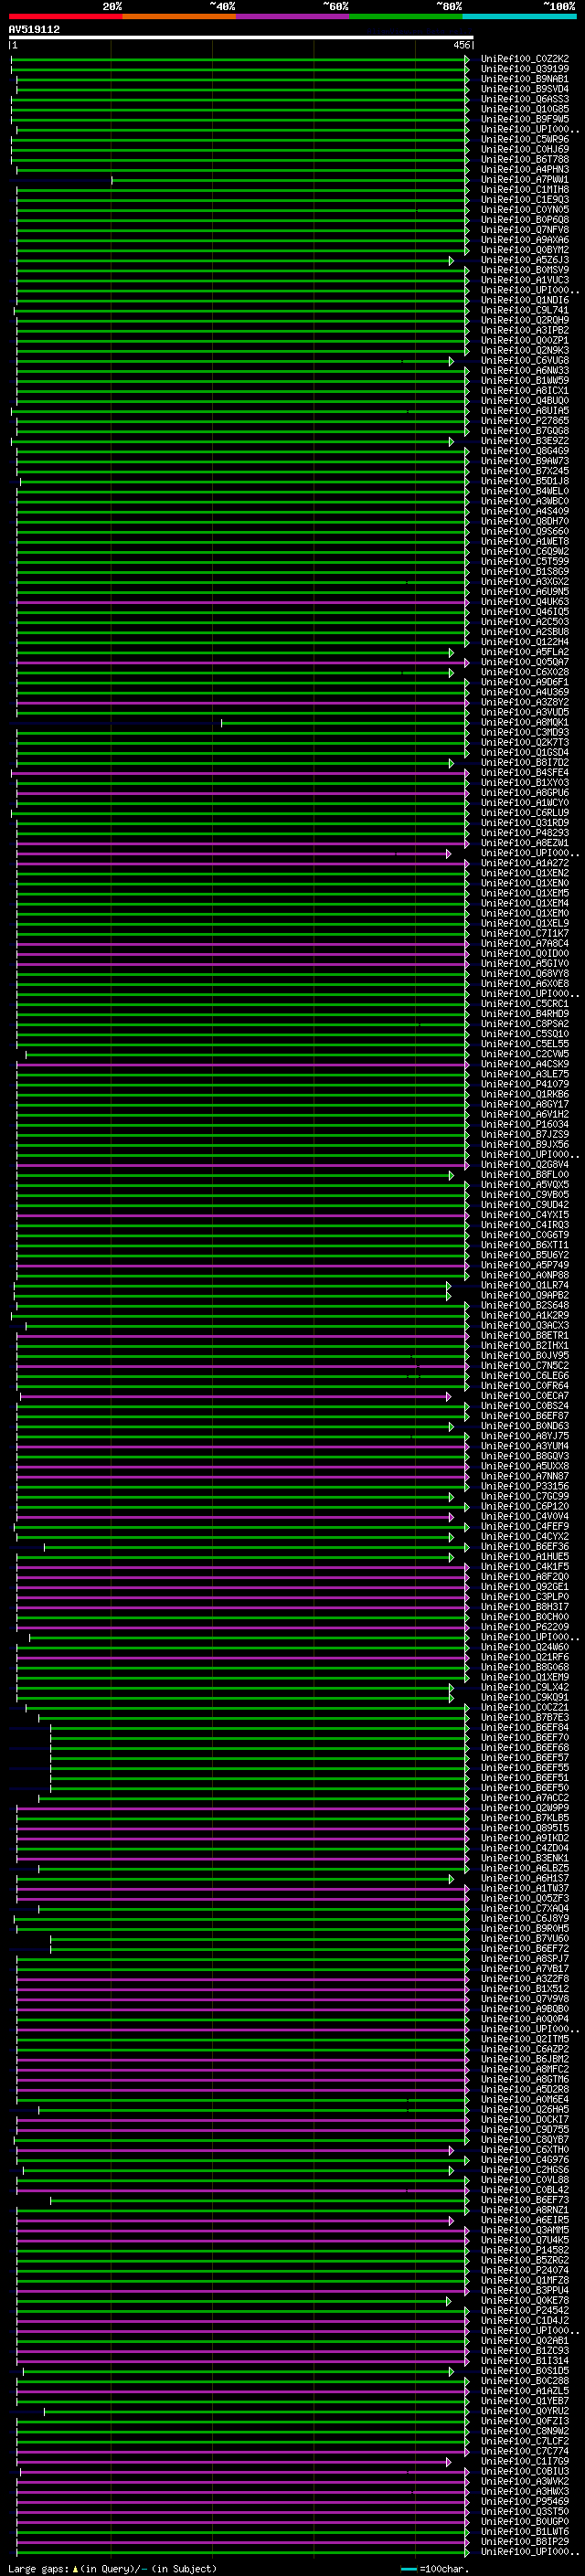This screenshot has height=2576, width=585.
Task: Select the UniRef100_C5WR96 label
Action: [x=525, y=139]
